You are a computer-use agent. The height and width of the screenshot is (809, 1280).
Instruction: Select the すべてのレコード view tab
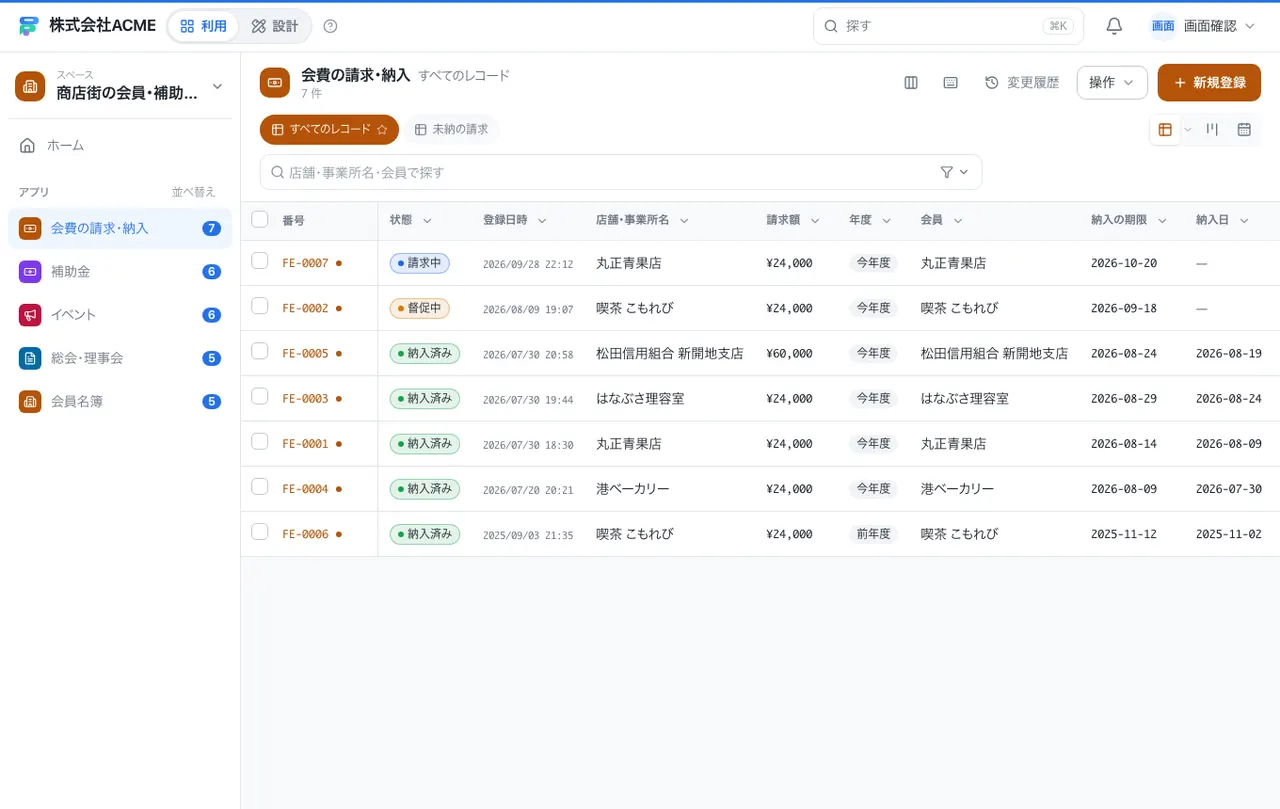[x=329, y=129]
